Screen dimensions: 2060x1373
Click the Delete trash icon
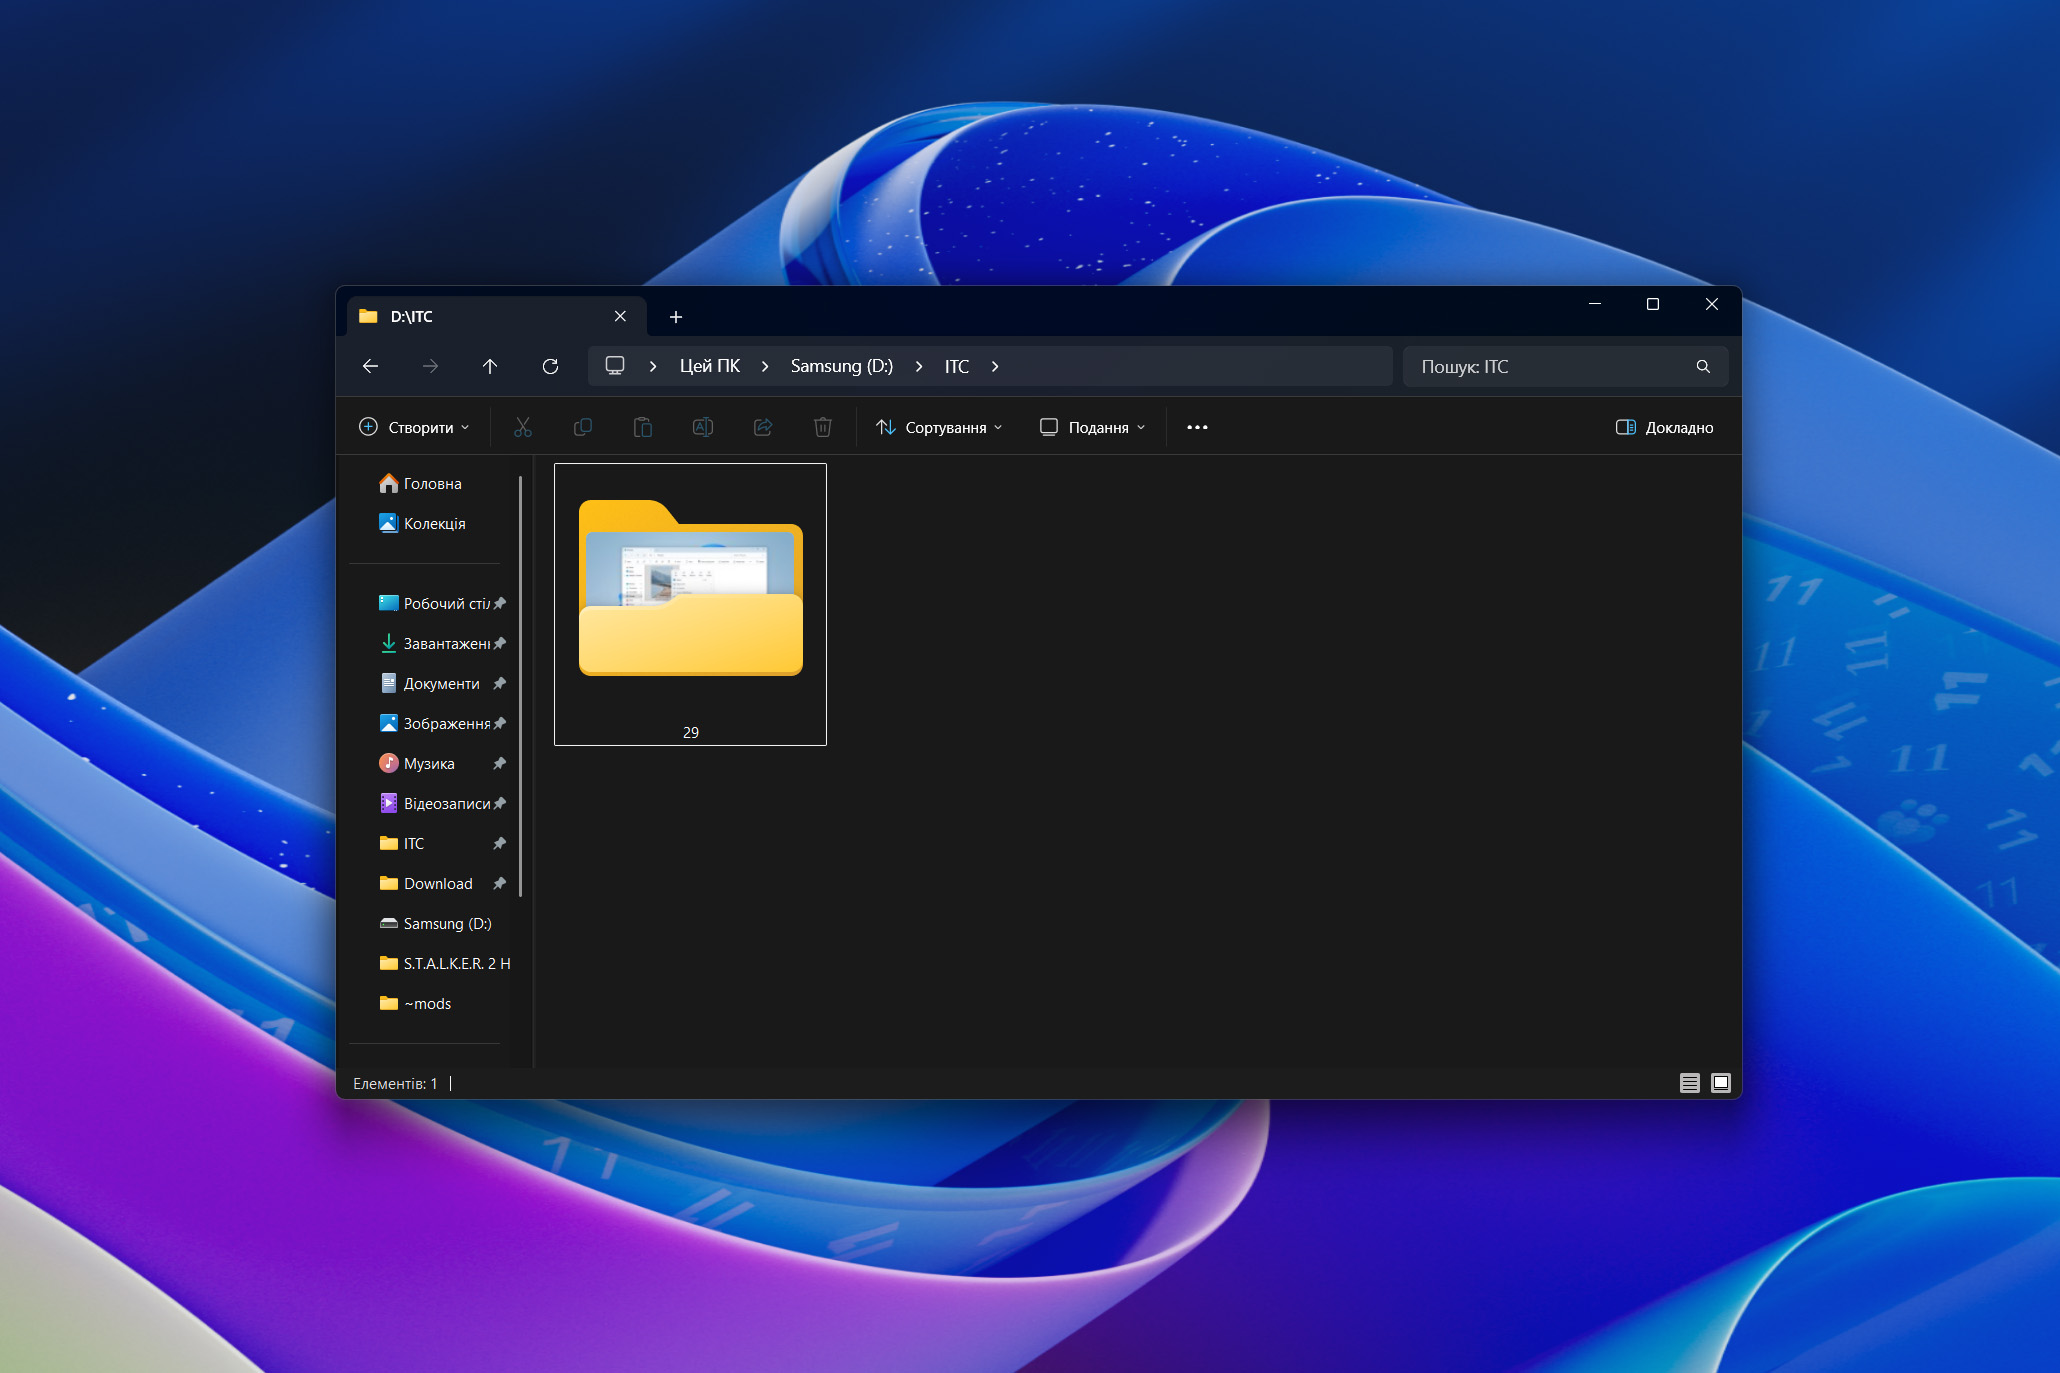(822, 427)
